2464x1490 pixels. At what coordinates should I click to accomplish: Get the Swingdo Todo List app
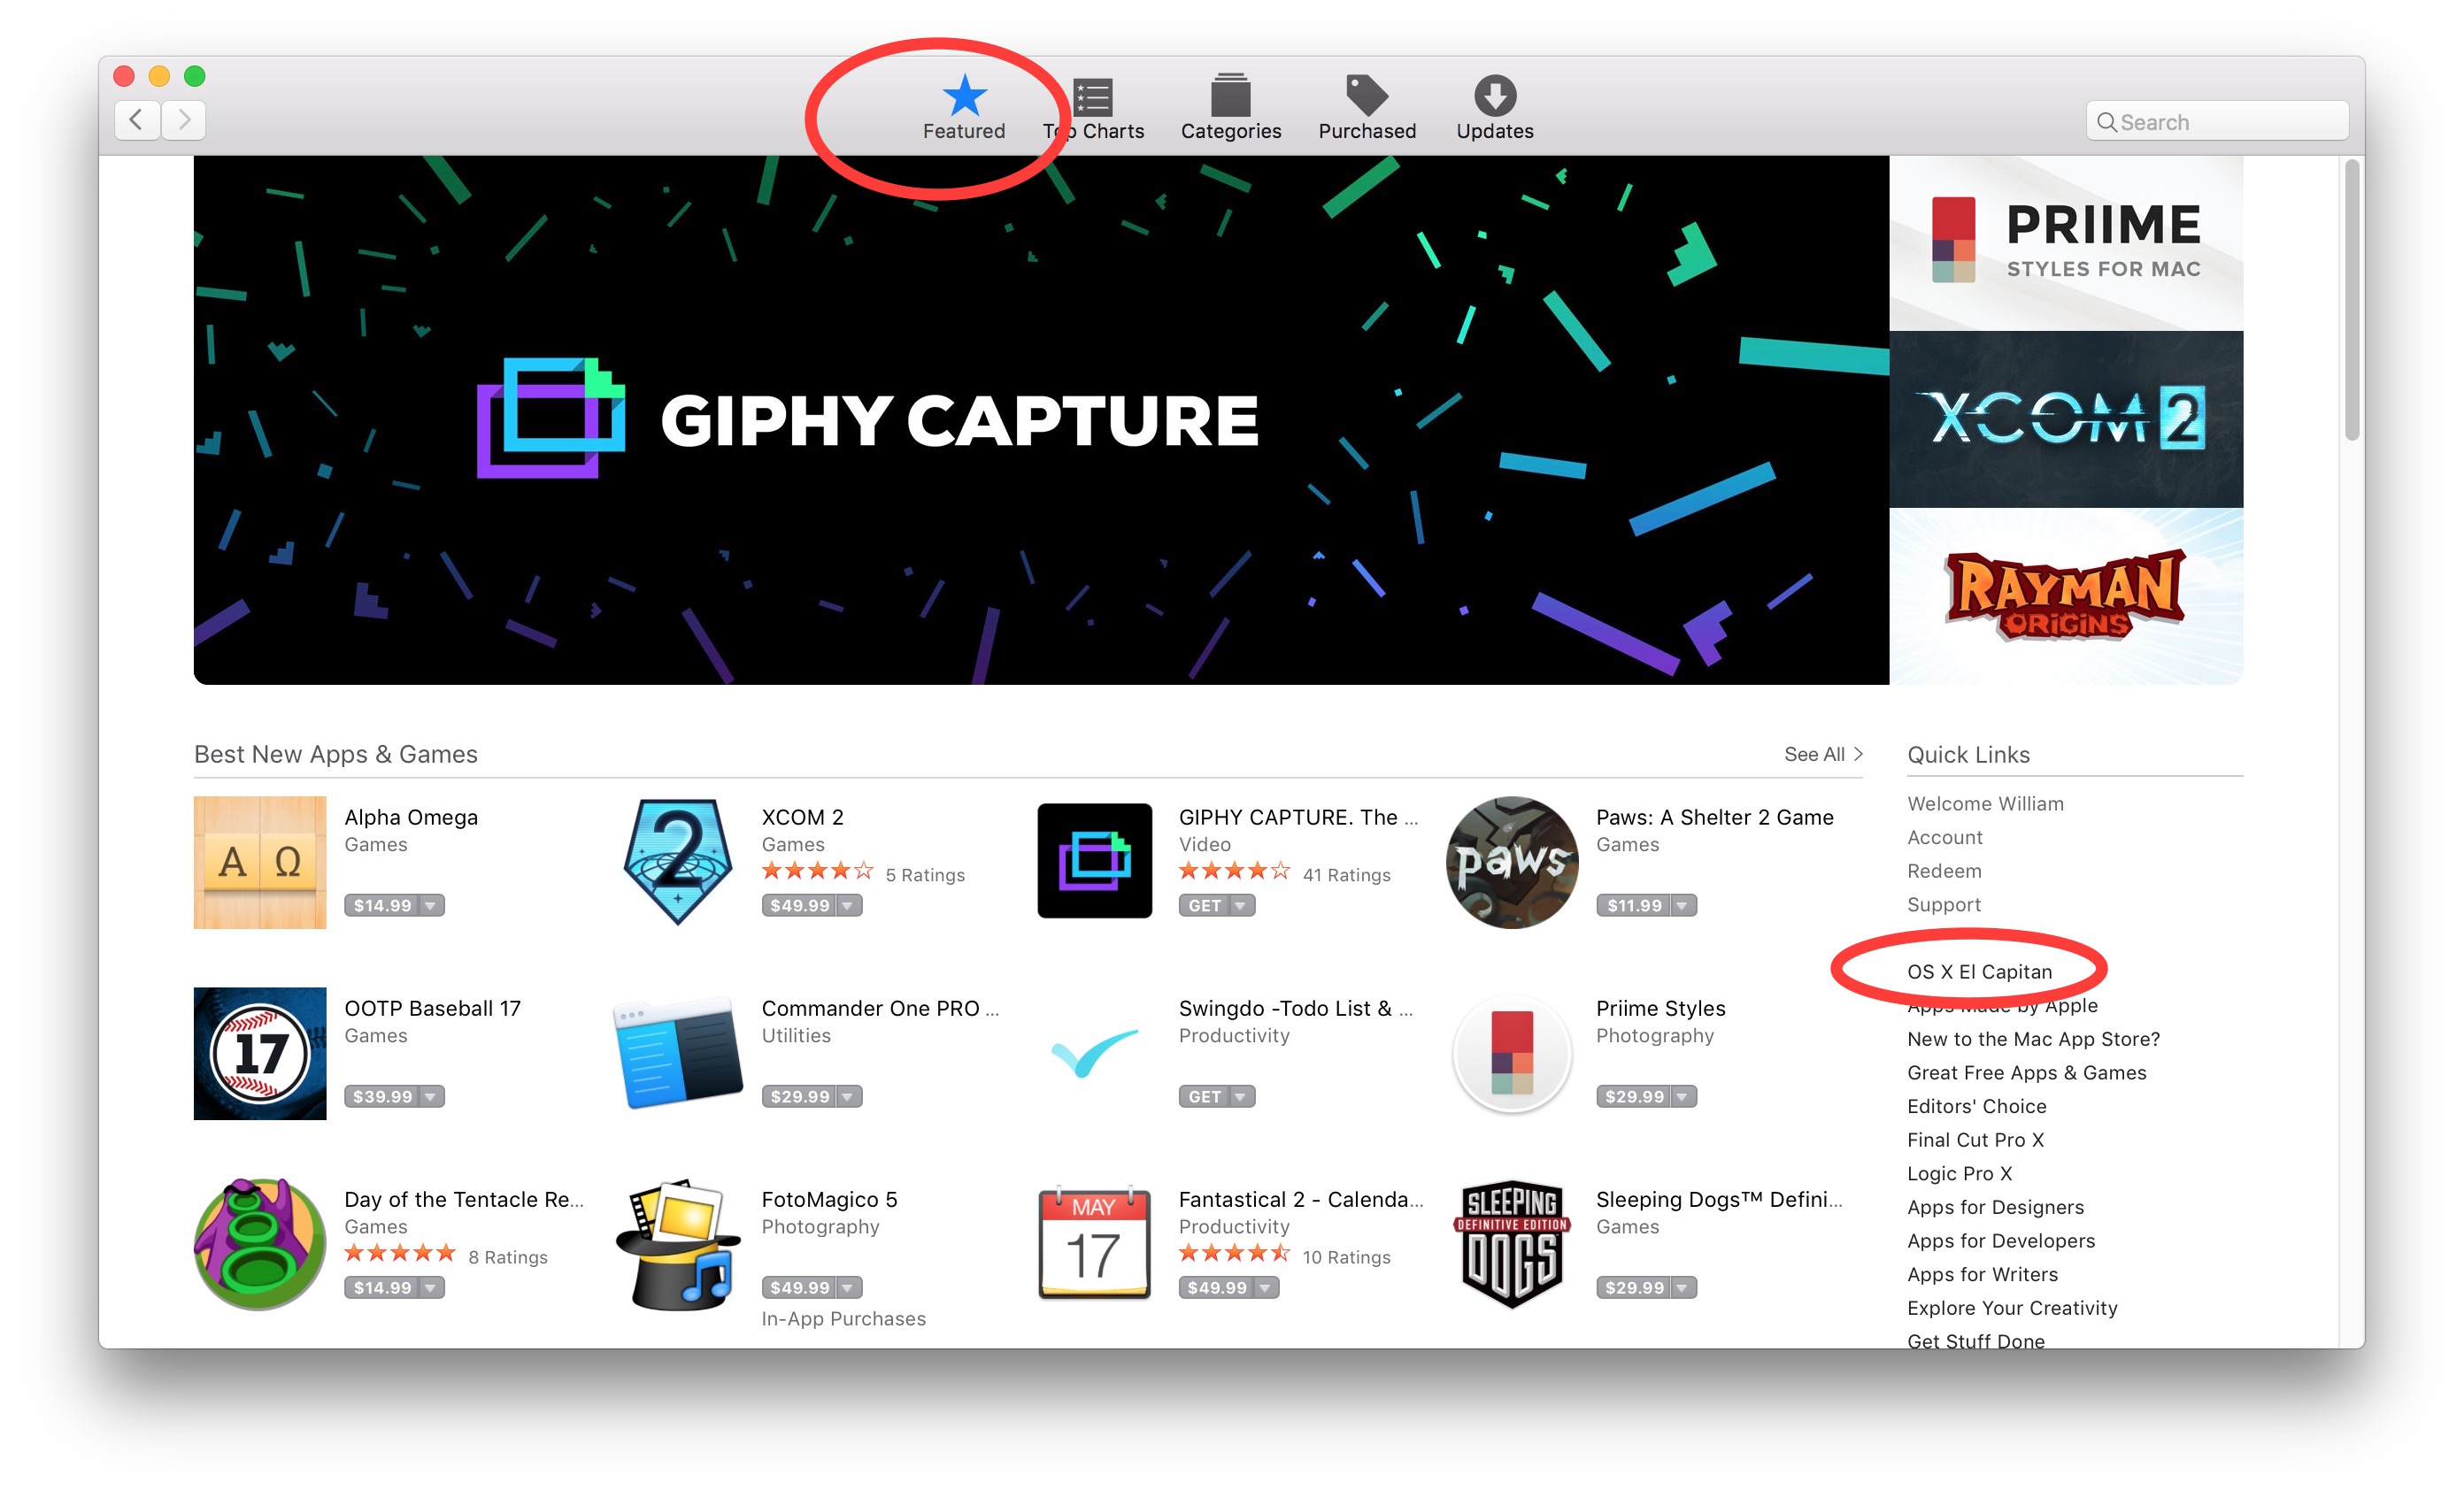[1204, 1096]
